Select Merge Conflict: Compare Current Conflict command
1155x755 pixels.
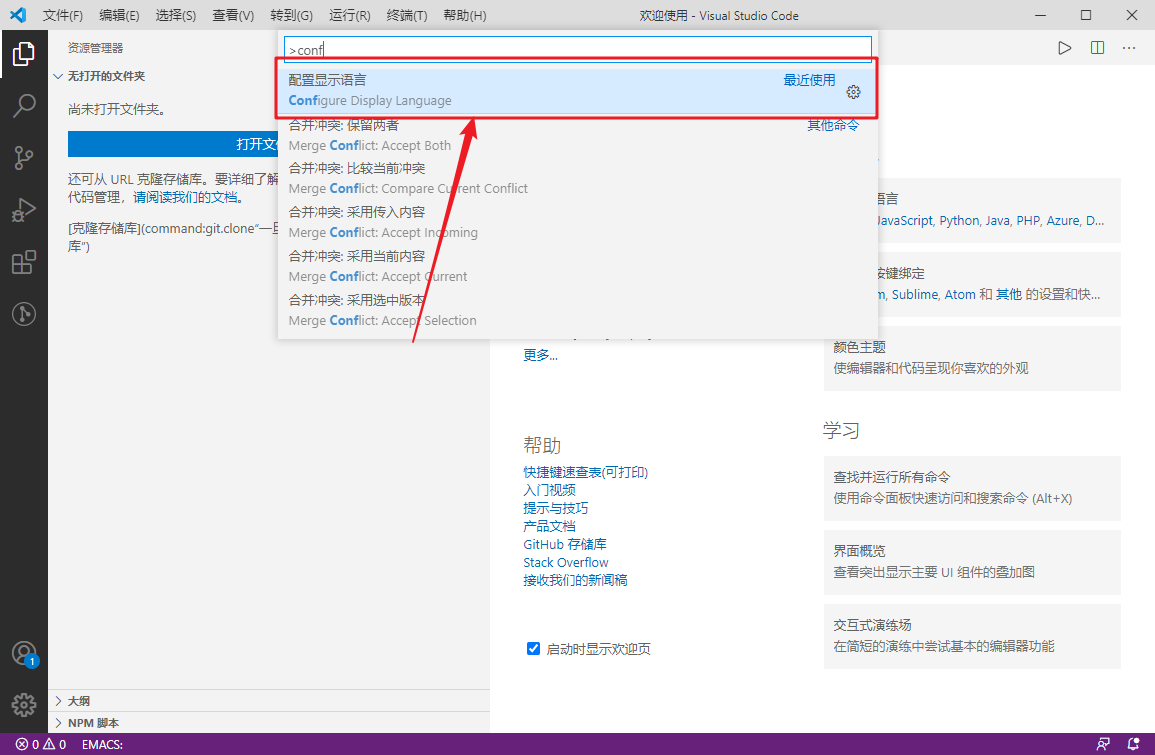pos(578,178)
